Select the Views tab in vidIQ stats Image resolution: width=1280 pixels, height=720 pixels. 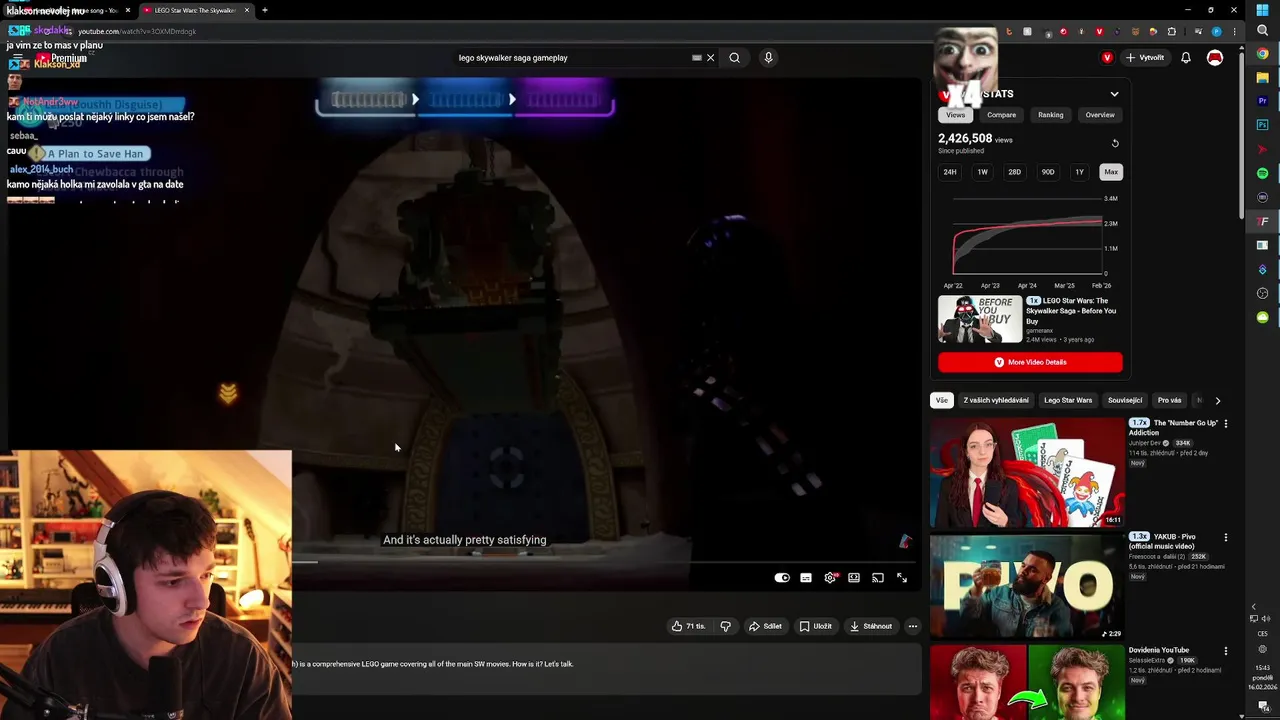pos(956,115)
